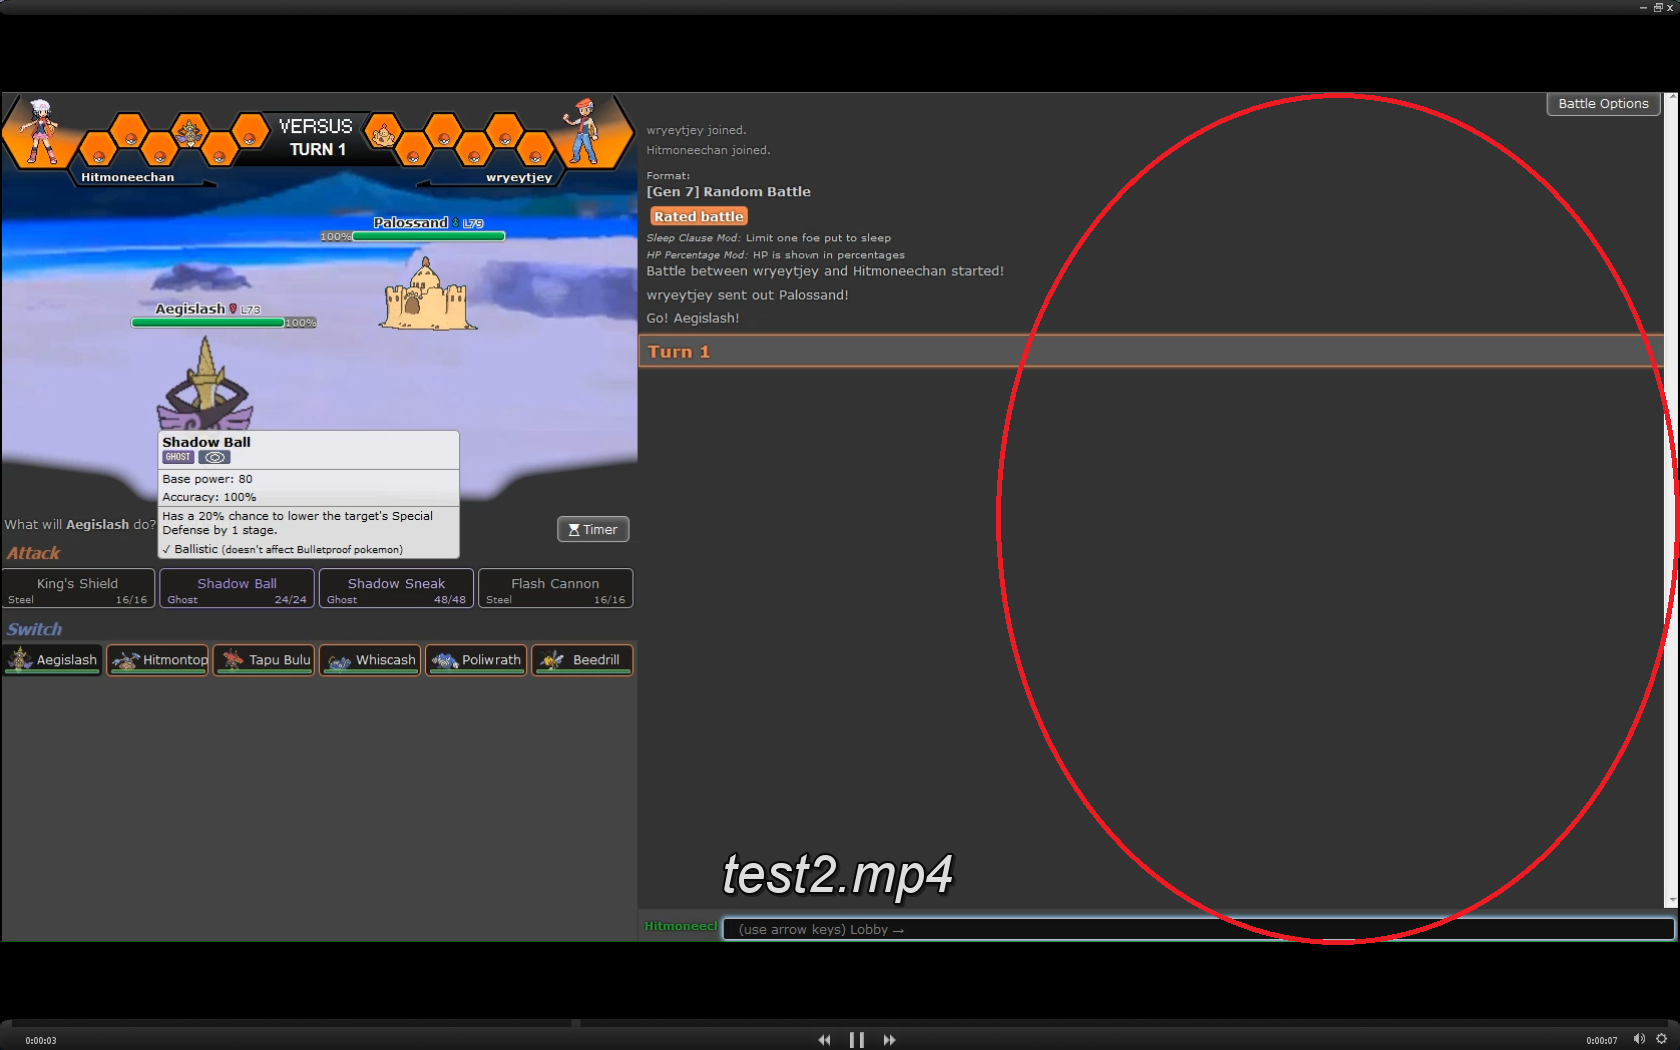
Task: Switch to Hitmontop
Action: pyautogui.click(x=158, y=660)
